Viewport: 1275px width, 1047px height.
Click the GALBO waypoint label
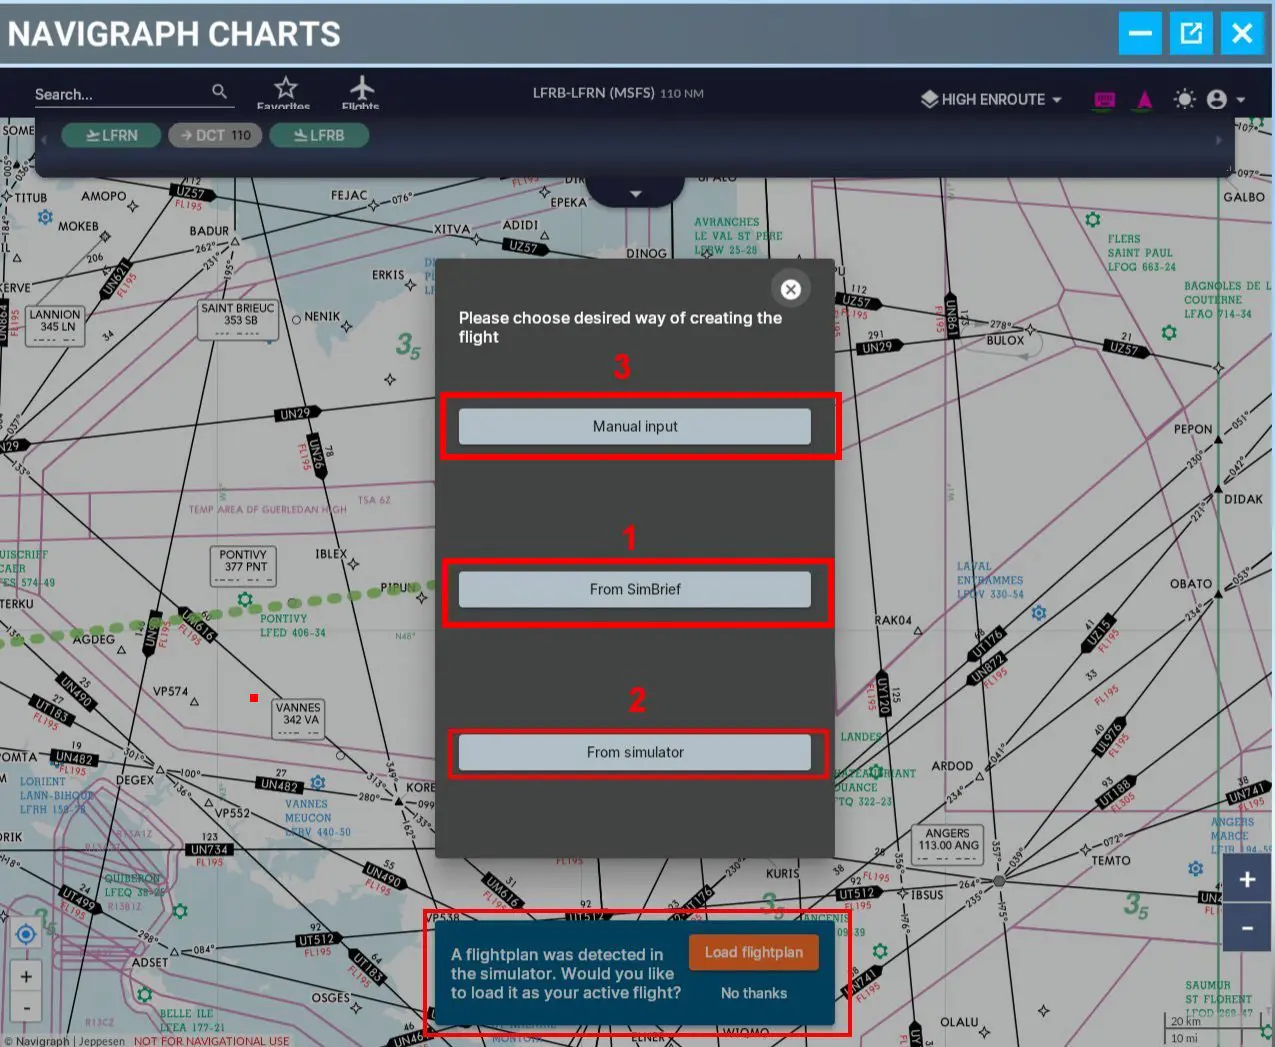(x=1244, y=197)
